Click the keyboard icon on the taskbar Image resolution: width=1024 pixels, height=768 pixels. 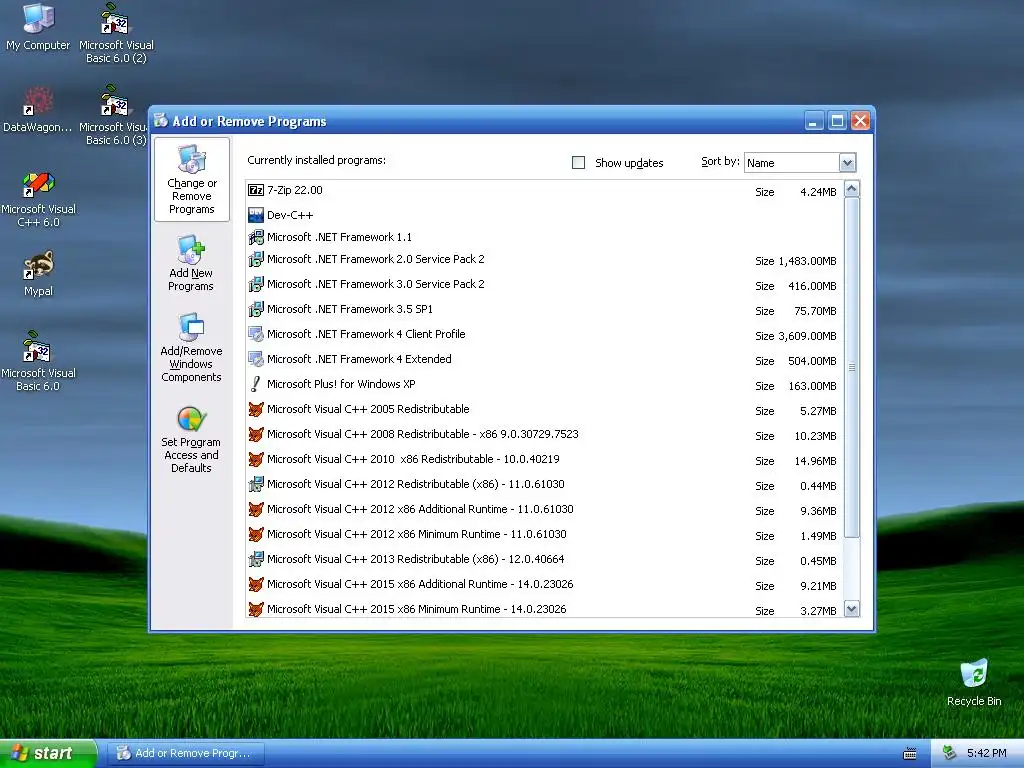click(x=909, y=754)
